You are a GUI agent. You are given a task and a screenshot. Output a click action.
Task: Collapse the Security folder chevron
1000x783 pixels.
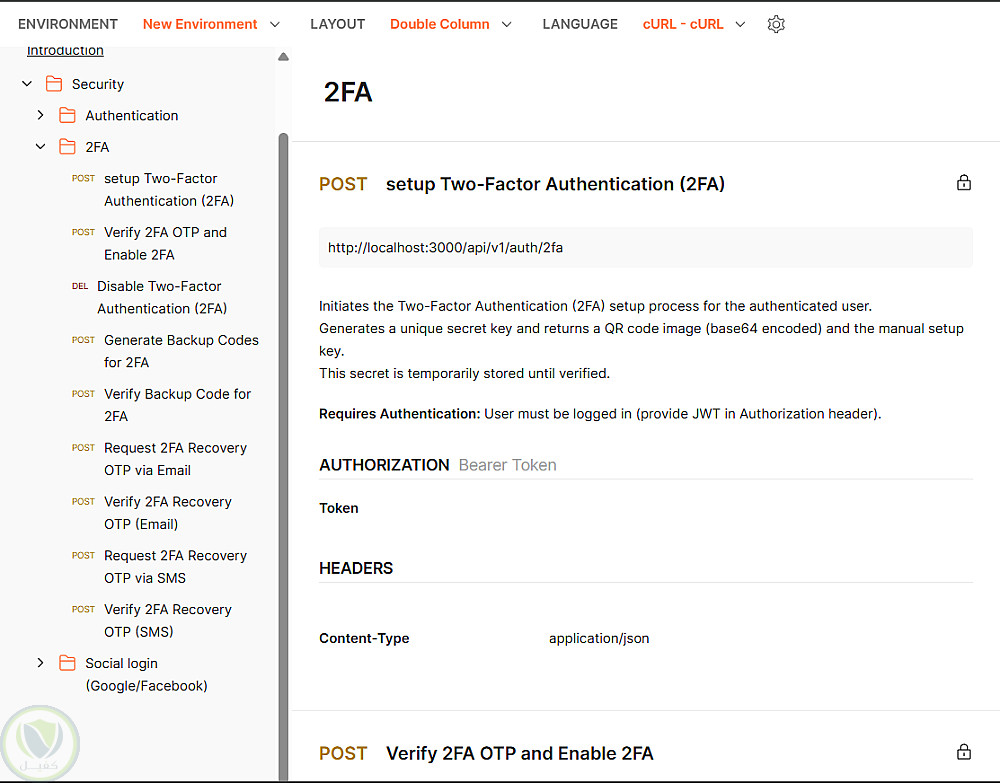pyautogui.click(x=27, y=84)
